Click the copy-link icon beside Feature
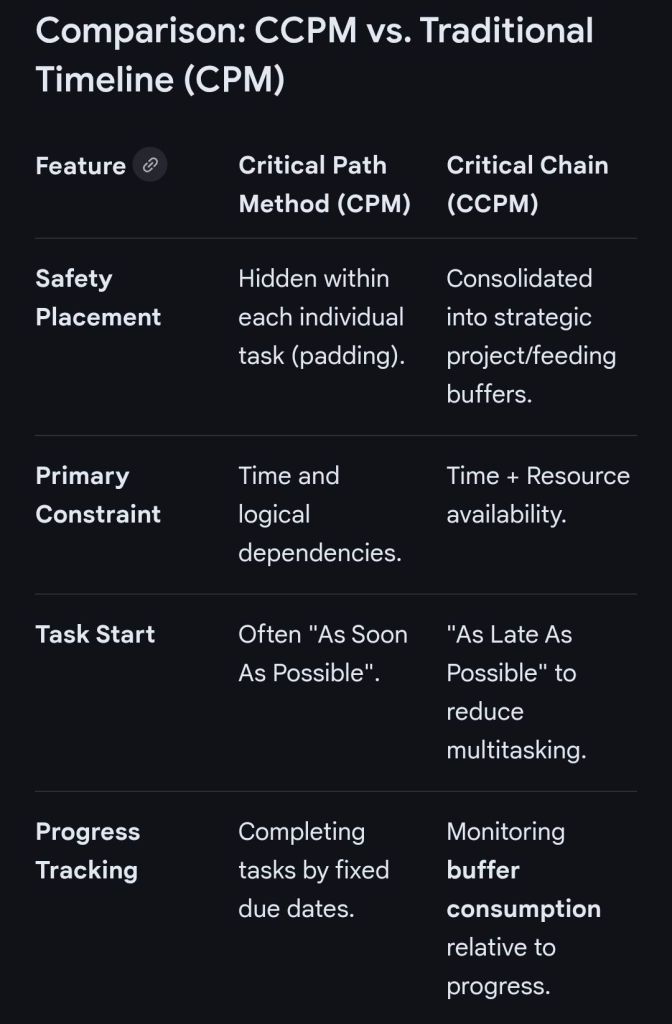Image resolution: width=672 pixels, height=1024 pixels. click(x=150, y=165)
